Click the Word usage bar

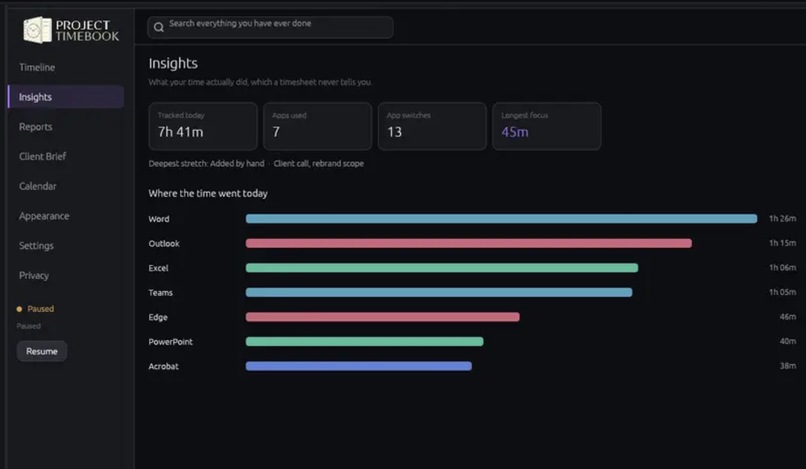point(501,219)
